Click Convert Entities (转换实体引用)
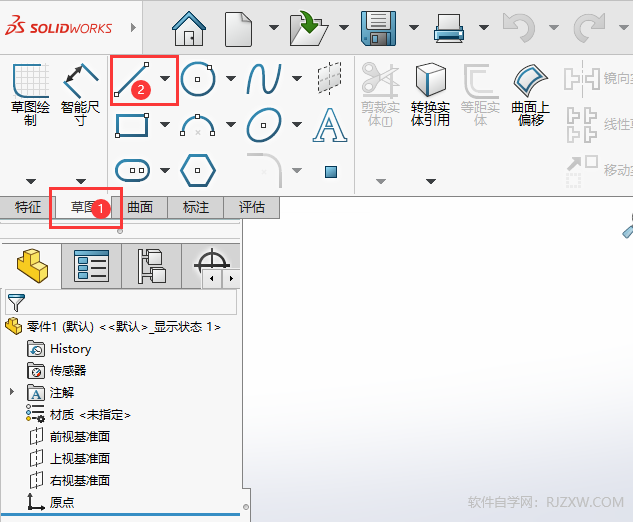Image resolution: width=633 pixels, height=522 pixels. pyautogui.click(x=430, y=94)
